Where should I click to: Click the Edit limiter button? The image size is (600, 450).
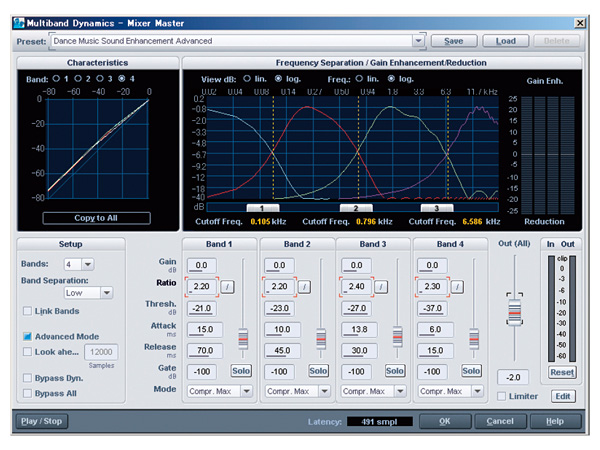click(x=563, y=396)
